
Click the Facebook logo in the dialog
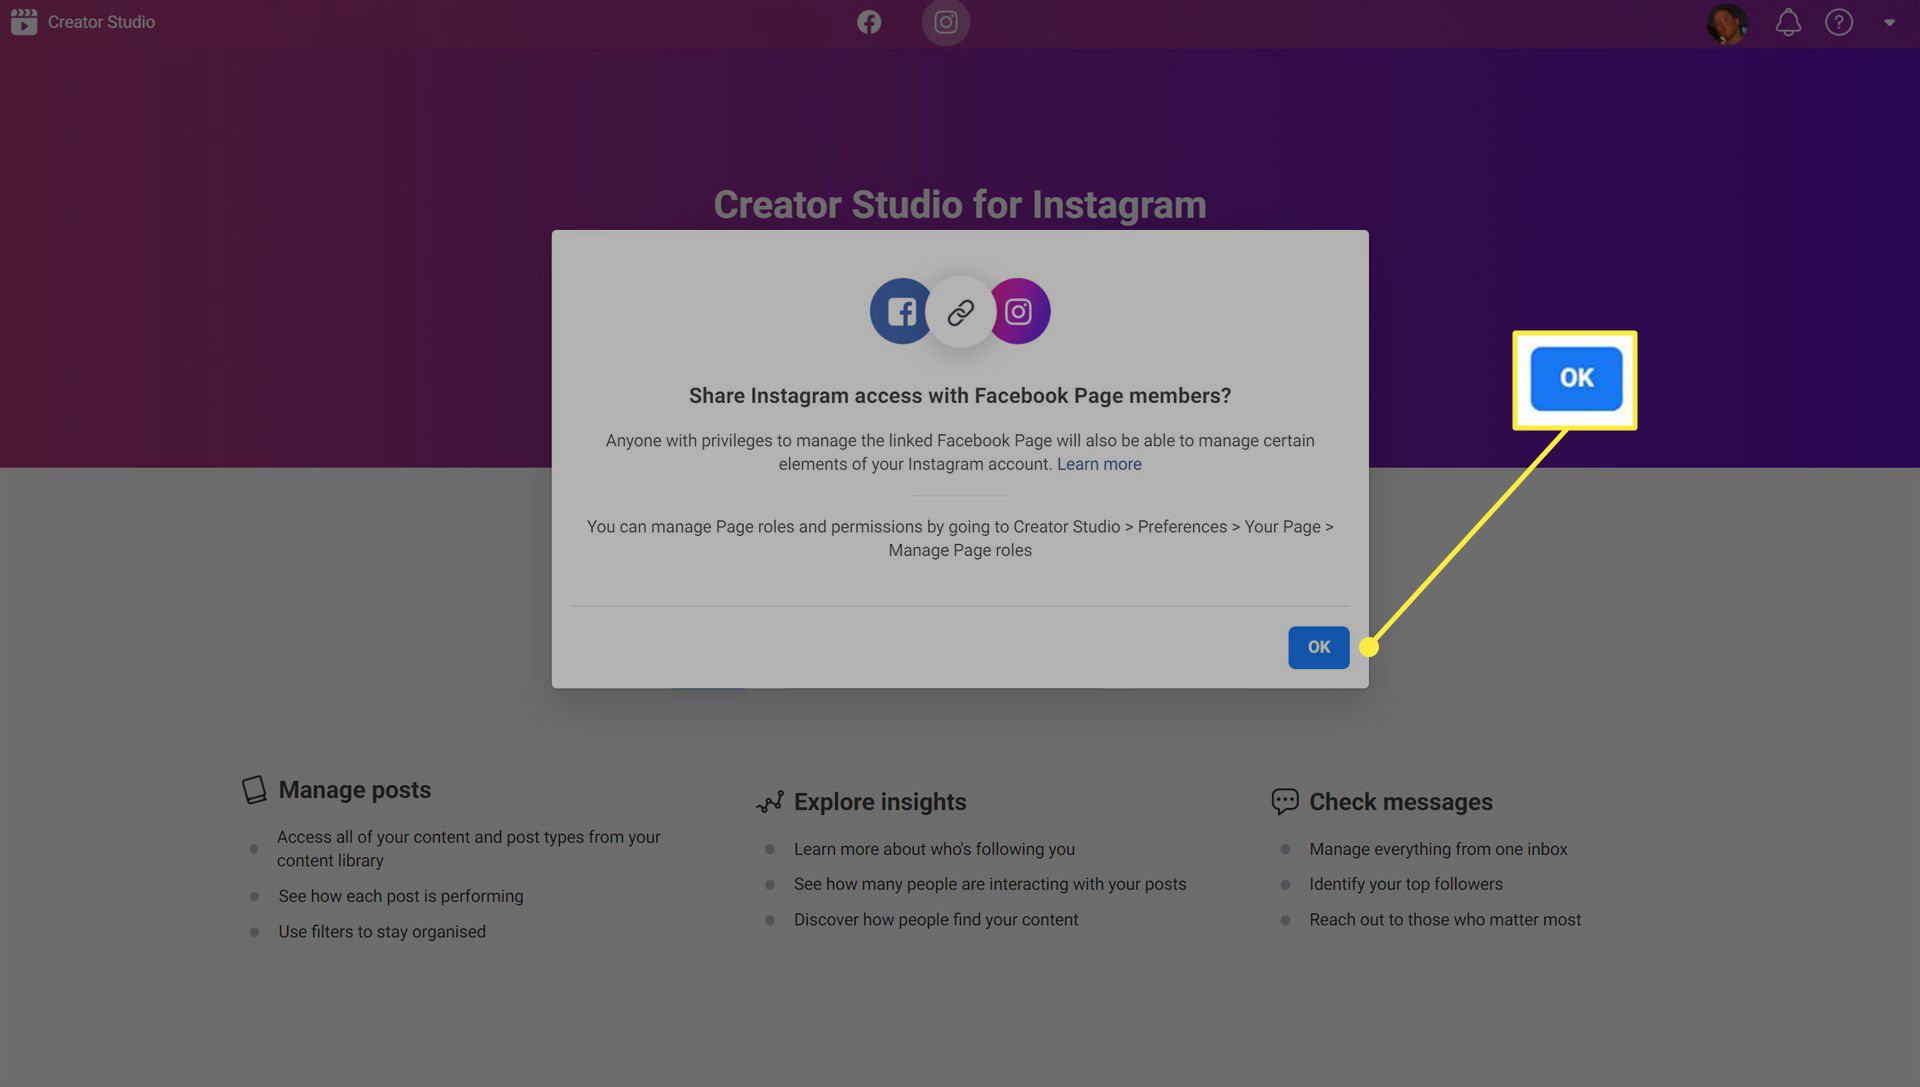pyautogui.click(x=899, y=311)
